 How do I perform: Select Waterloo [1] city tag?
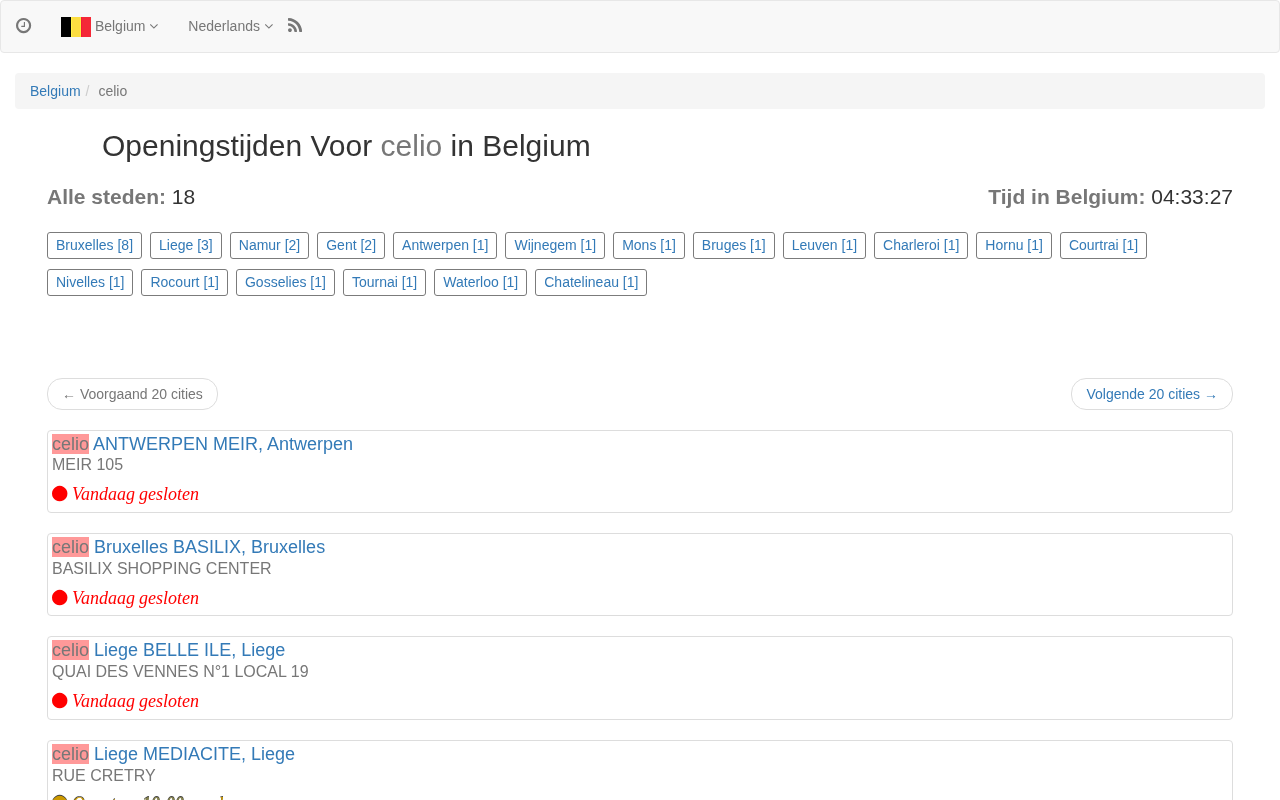click(x=480, y=282)
